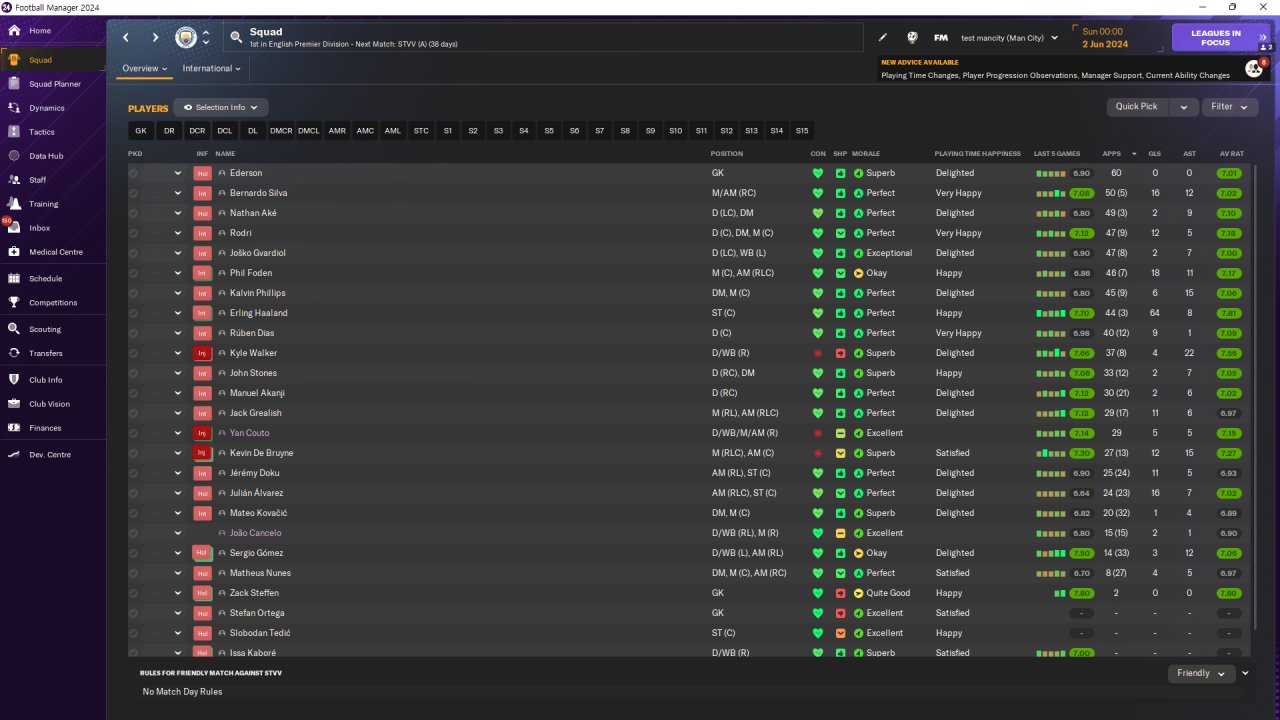
Task: Sort players by the APPS column header
Action: pos(1112,154)
